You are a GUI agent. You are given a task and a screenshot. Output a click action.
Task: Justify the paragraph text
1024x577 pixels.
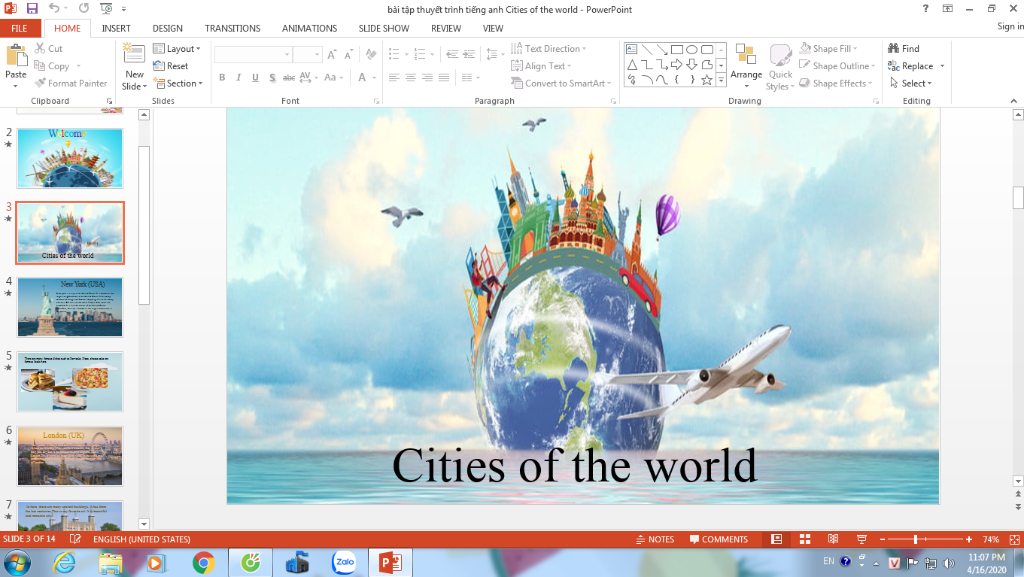(x=444, y=78)
